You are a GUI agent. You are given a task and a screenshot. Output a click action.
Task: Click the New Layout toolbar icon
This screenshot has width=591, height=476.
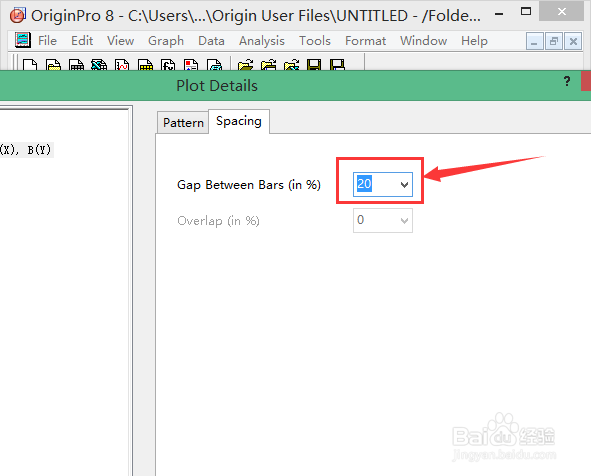pos(191,65)
